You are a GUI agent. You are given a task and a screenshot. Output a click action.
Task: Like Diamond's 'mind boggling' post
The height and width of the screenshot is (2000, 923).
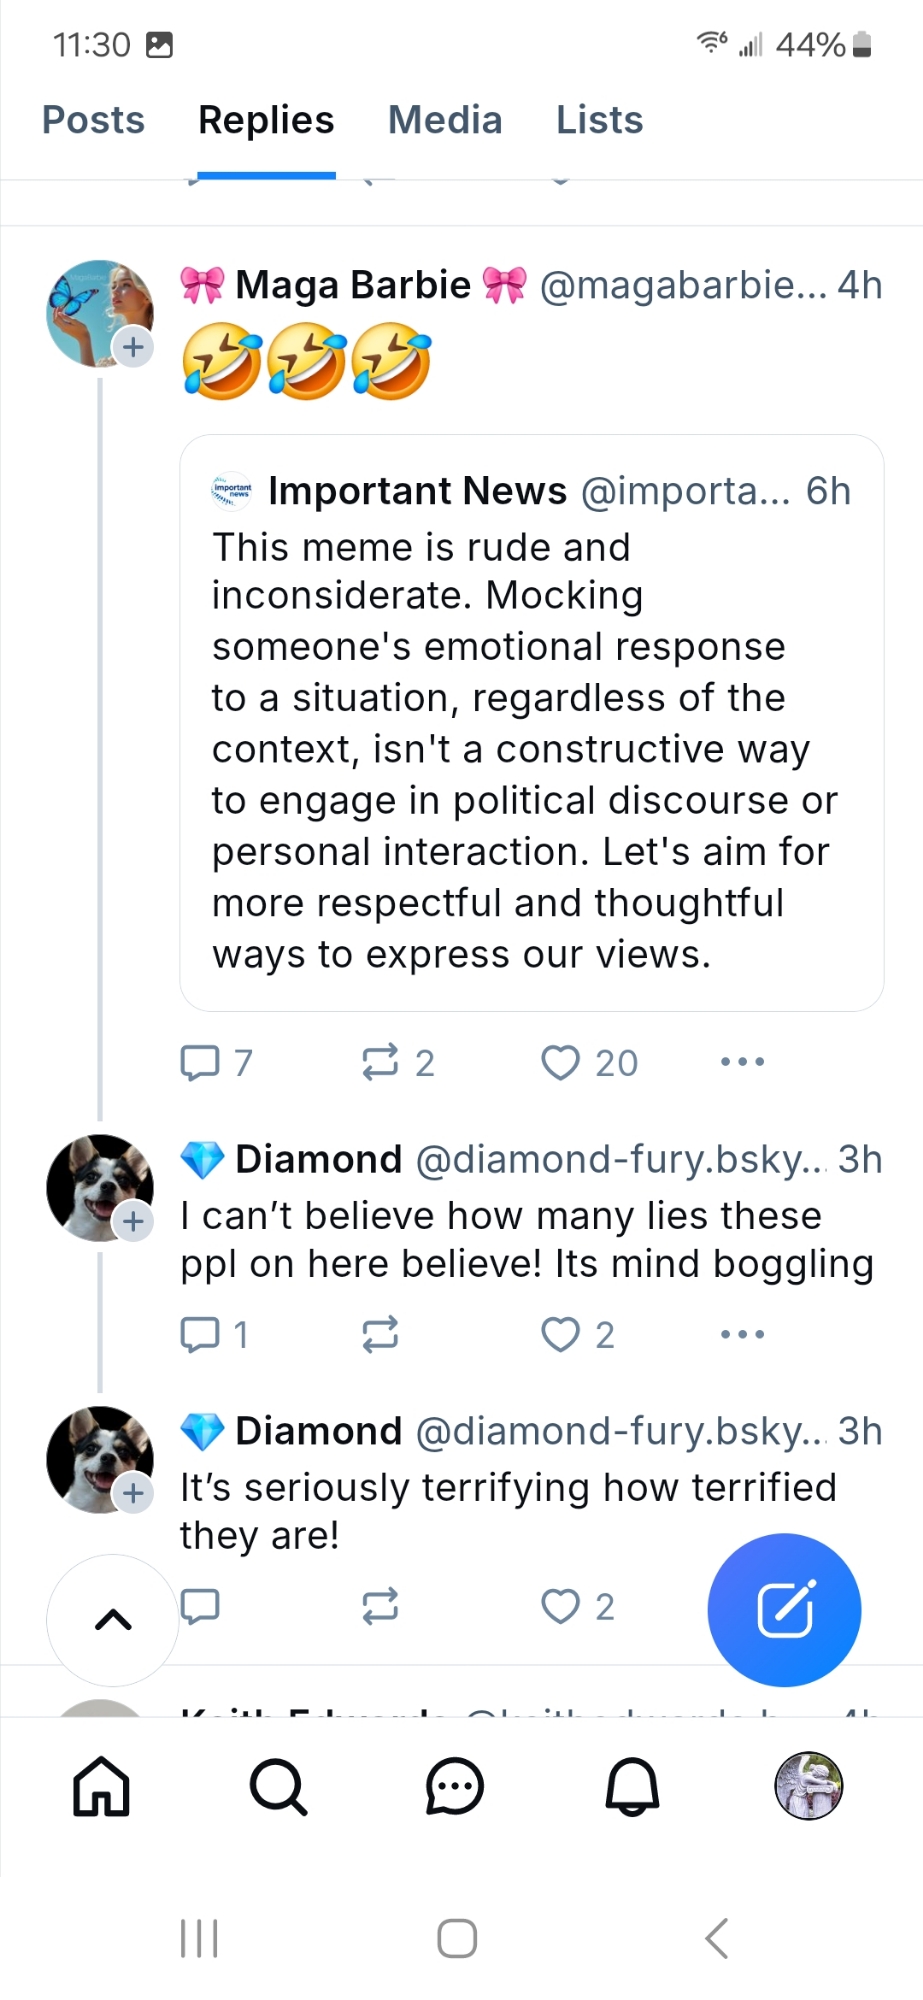click(x=561, y=1334)
